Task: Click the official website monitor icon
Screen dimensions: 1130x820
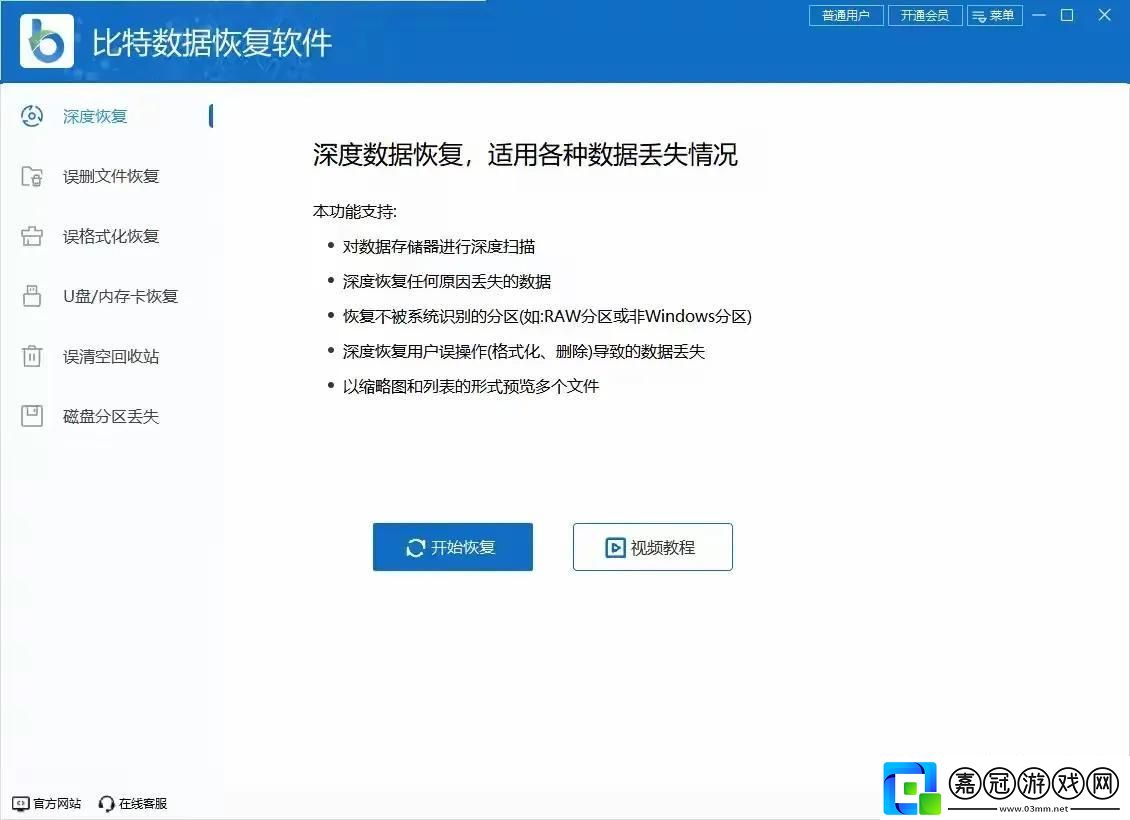Action: click(x=21, y=803)
